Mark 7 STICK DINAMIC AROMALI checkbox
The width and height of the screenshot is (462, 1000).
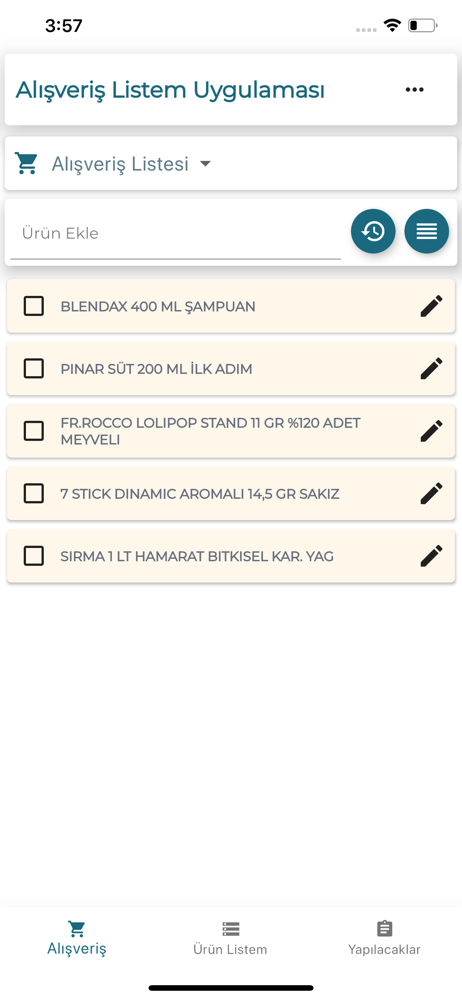click(34, 494)
